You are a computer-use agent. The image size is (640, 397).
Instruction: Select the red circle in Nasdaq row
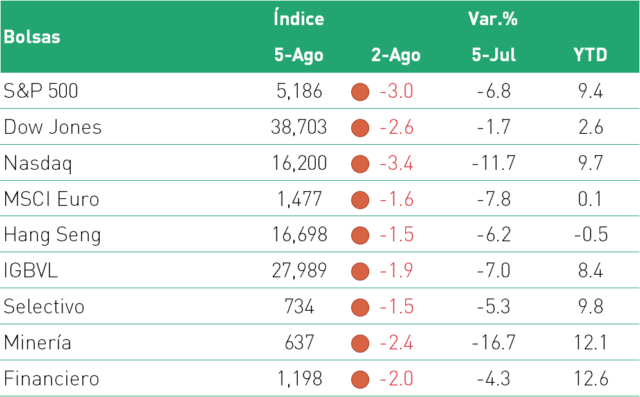[360, 164]
